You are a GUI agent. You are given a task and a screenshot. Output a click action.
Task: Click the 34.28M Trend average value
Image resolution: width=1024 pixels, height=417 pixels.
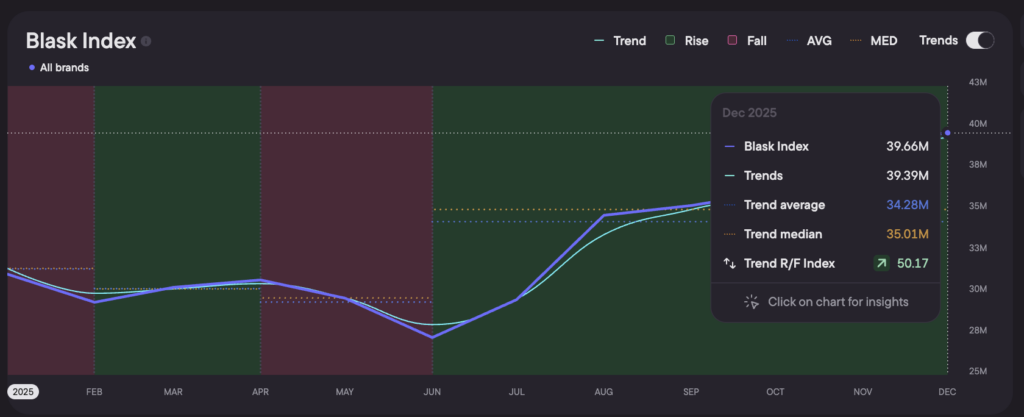[908, 205]
